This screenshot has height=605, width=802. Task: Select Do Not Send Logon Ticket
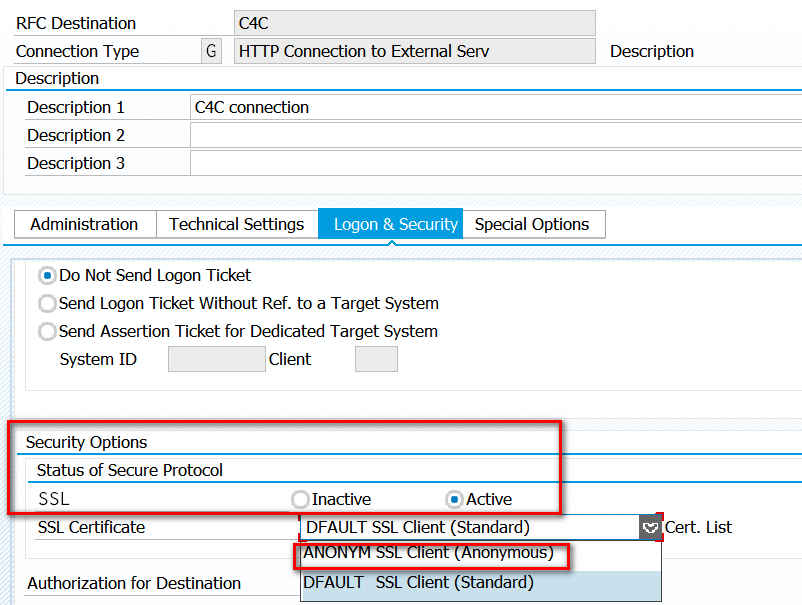[x=47, y=275]
